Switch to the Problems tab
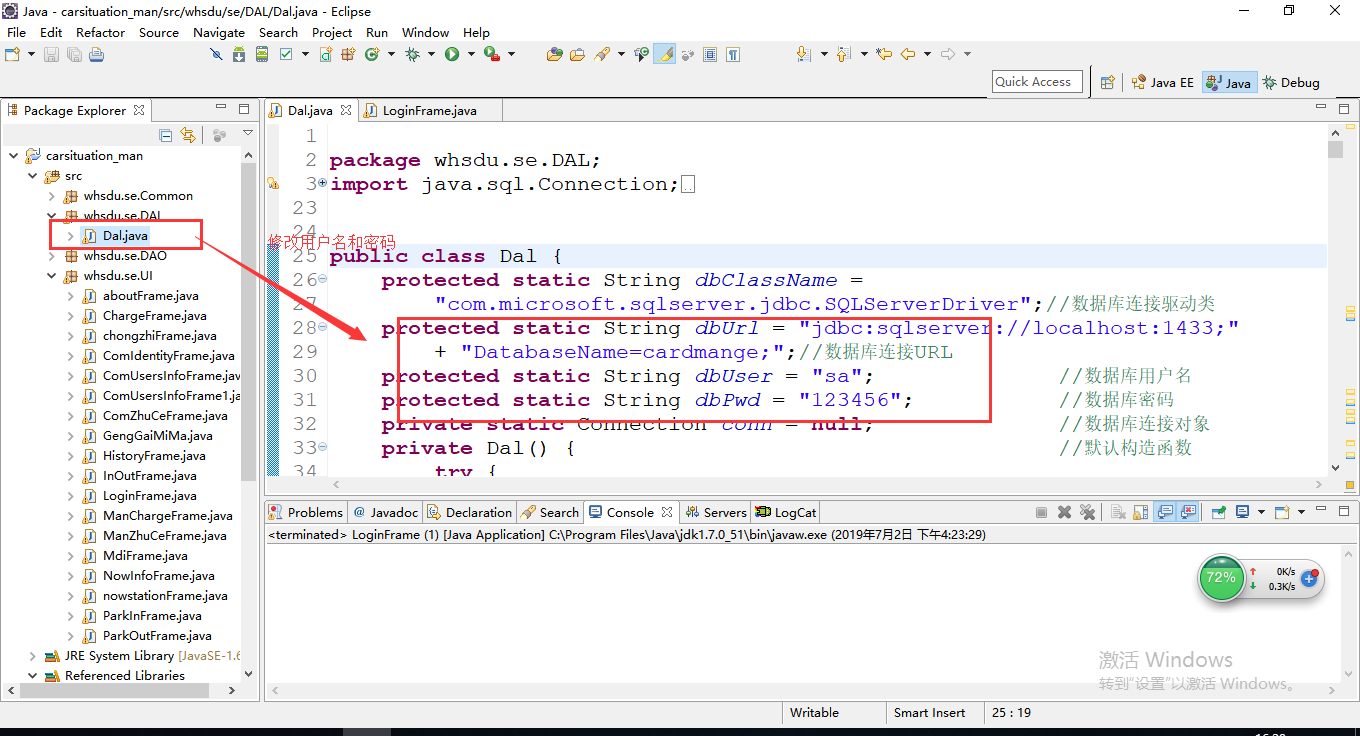This screenshot has height=736, width=1360. tap(306, 512)
